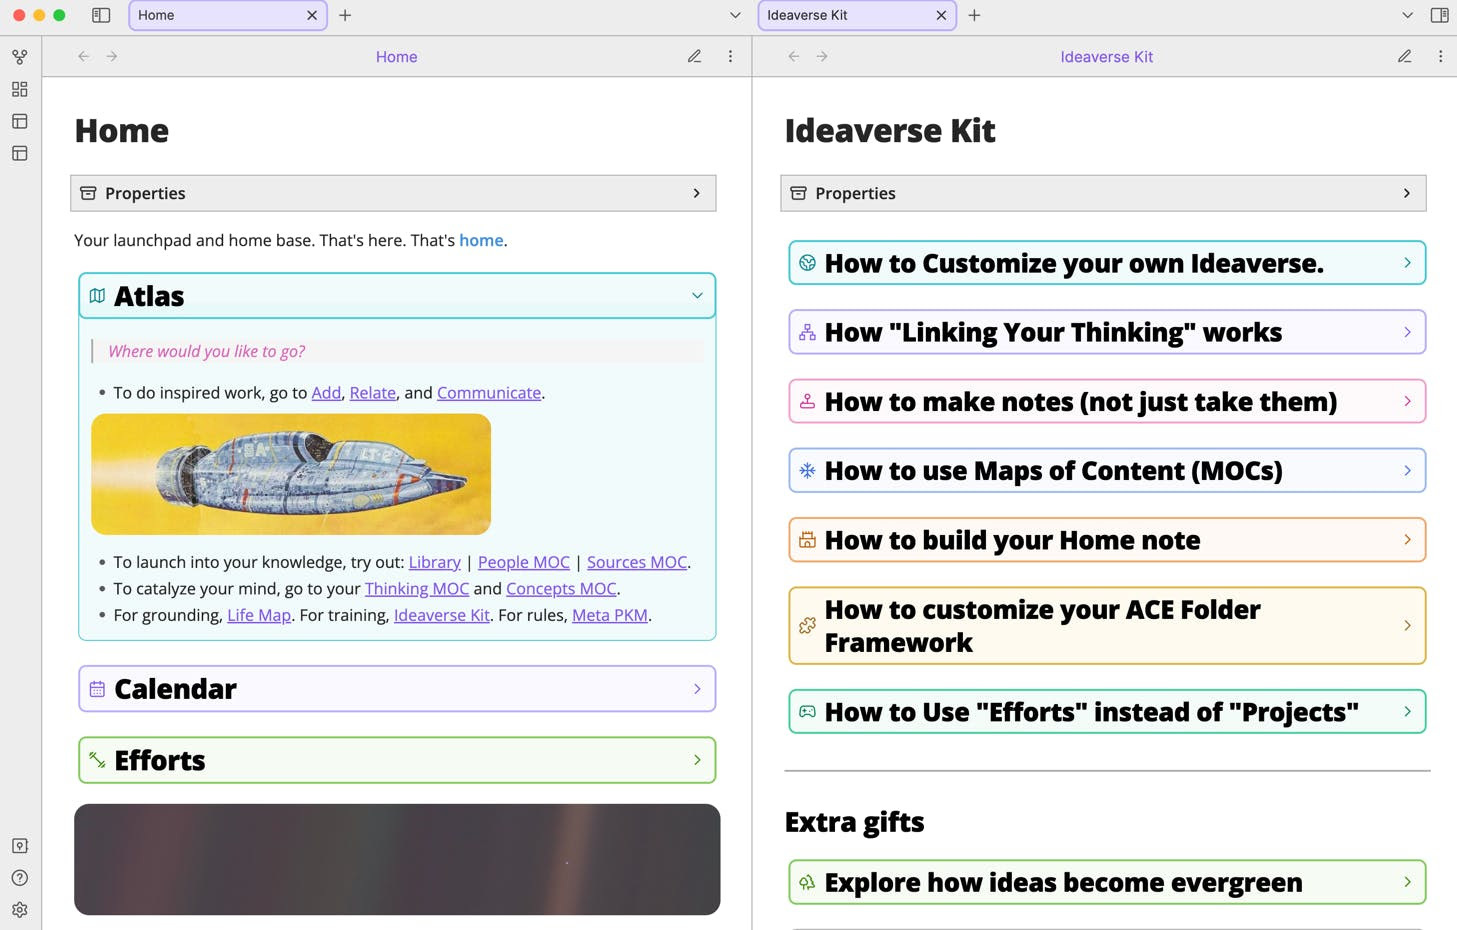Collapse the Atlas callout
Screen dimensions: 1457x930
pos(697,296)
